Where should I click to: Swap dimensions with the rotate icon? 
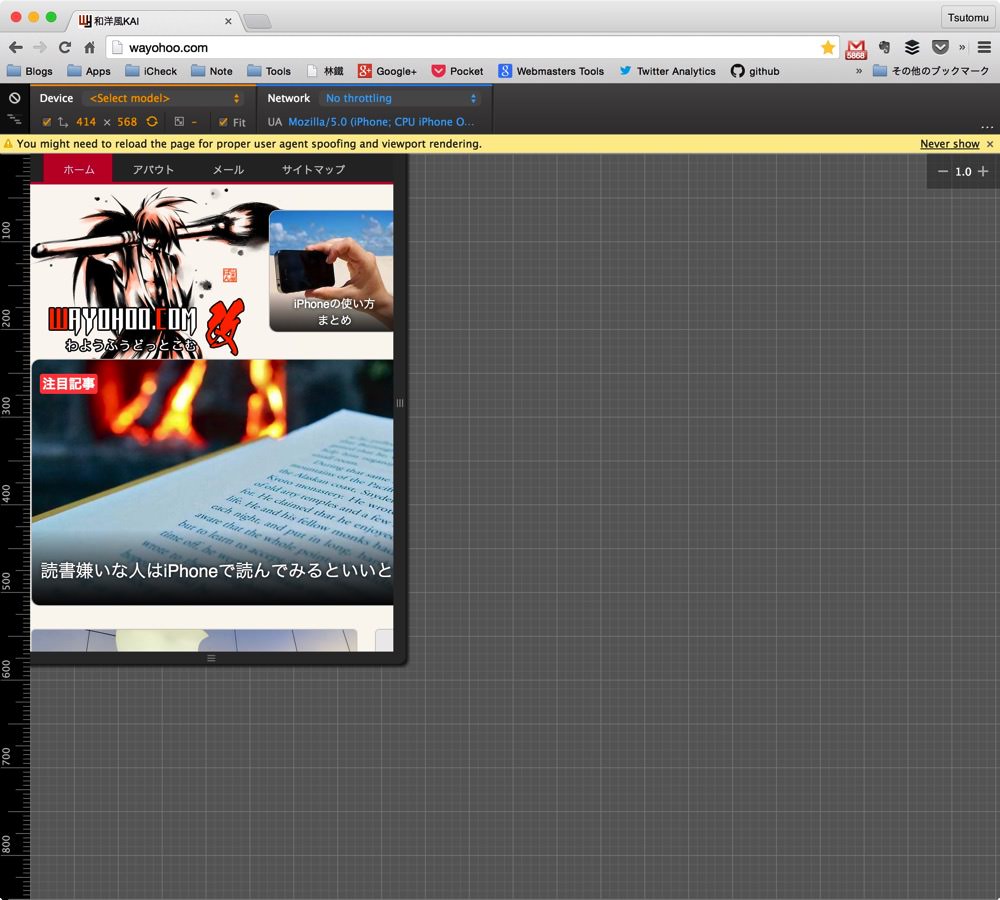point(152,121)
